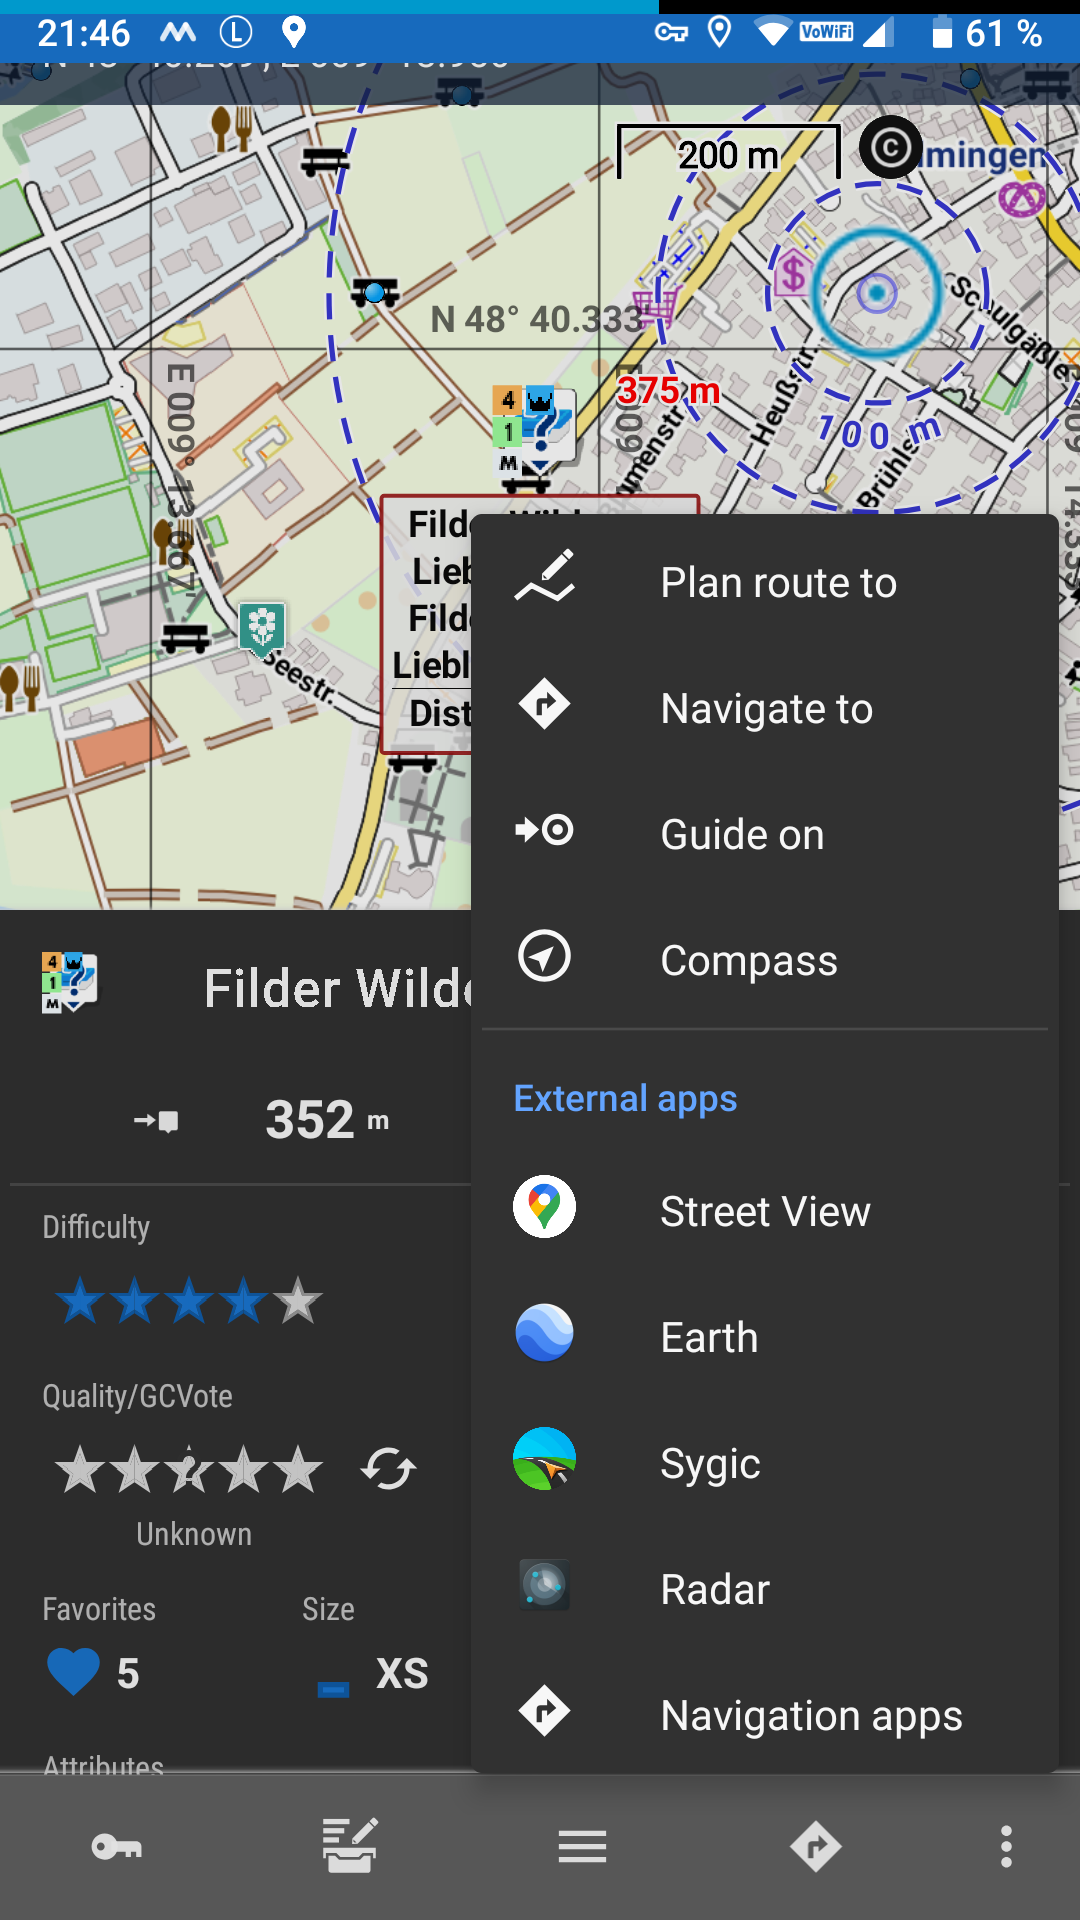The image size is (1080, 1920).
Task: Choose Navigate to from the menu
Action: pyautogui.click(x=764, y=708)
